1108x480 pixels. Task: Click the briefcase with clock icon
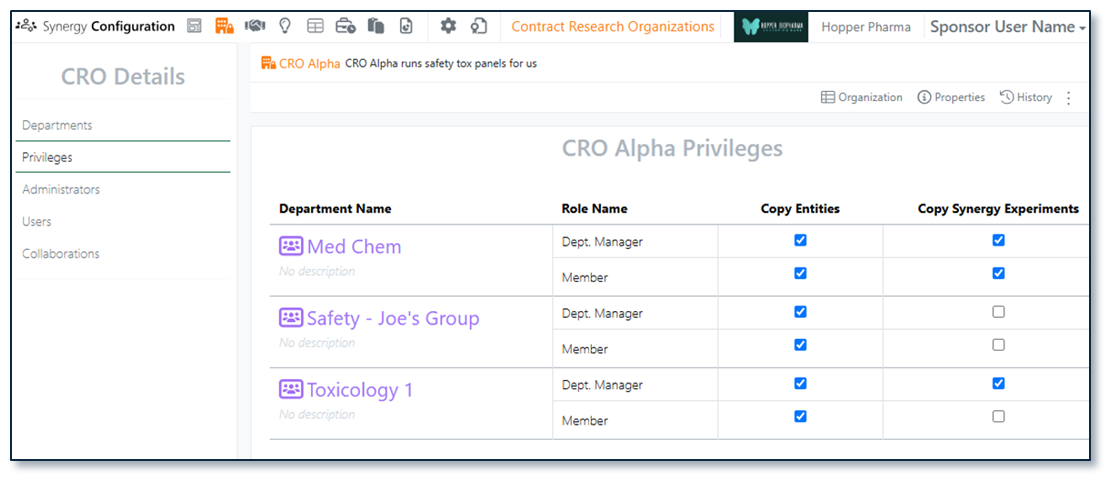346,27
